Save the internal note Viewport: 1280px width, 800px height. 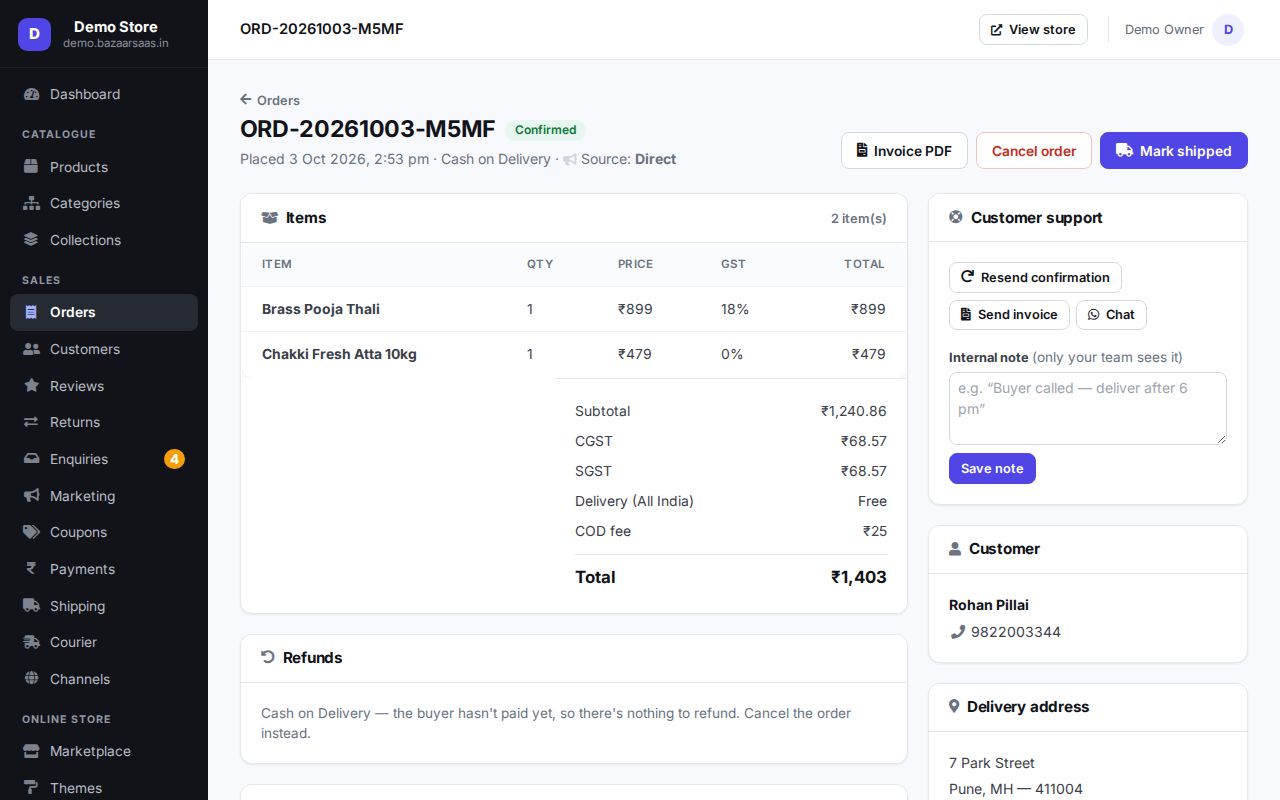[x=992, y=468]
